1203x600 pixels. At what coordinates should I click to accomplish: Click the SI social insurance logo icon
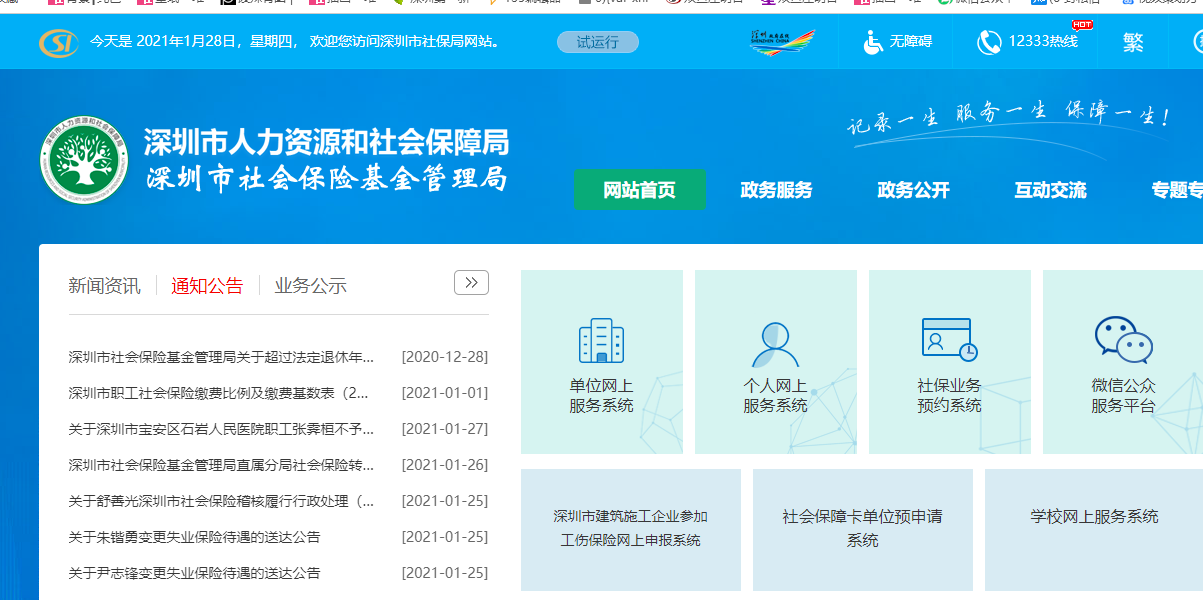pyautogui.click(x=58, y=43)
